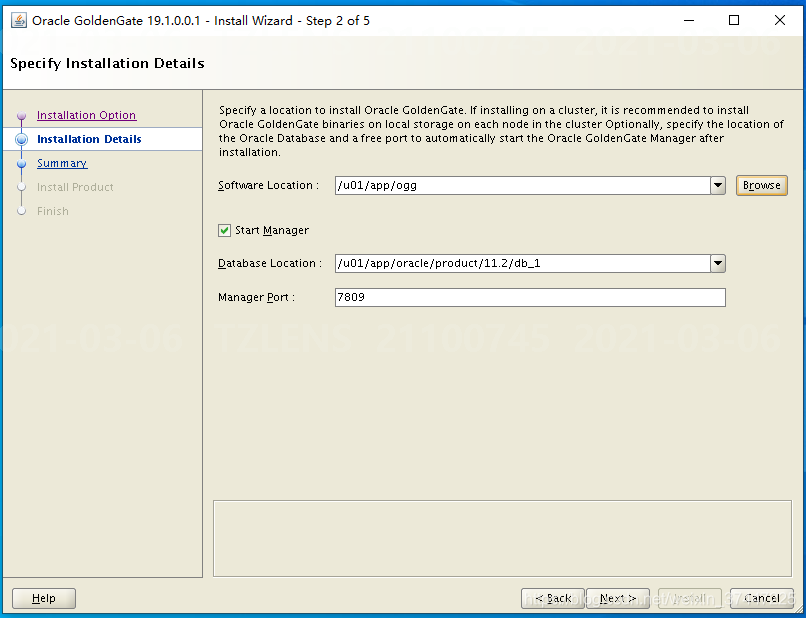806x618 pixels.
Task: Click the Installation Option step bullet
Action: click(21, 116)
